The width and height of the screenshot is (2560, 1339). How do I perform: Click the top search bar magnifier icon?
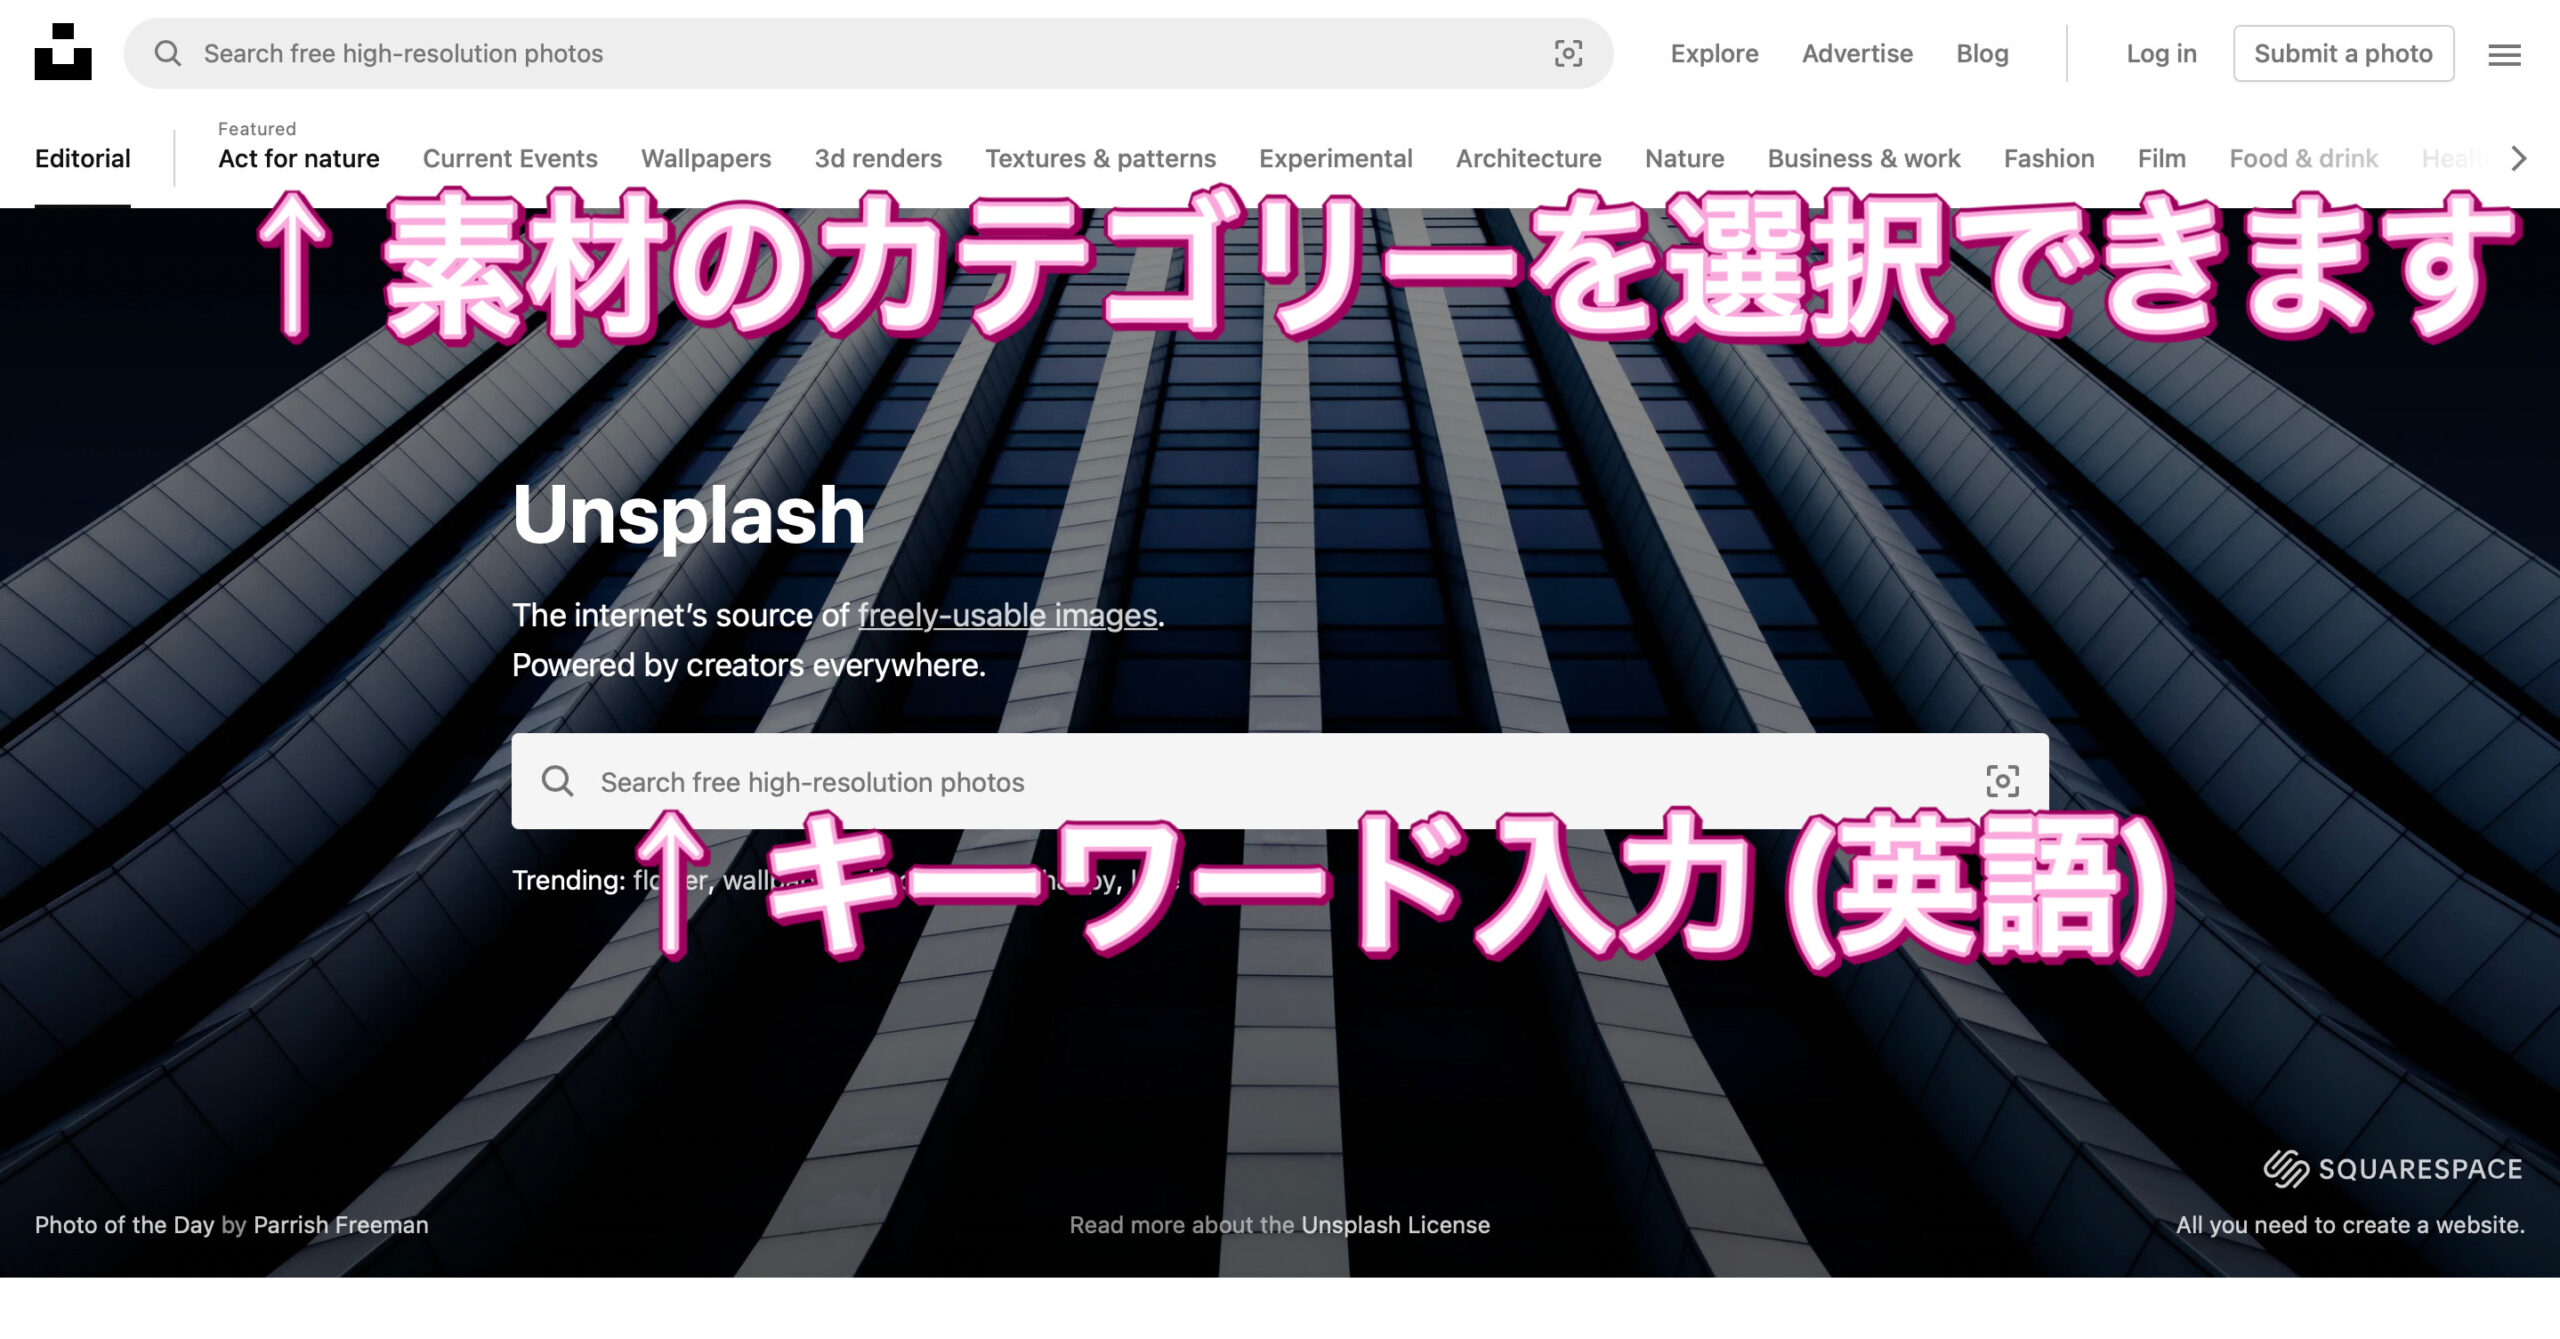point(168,53)
